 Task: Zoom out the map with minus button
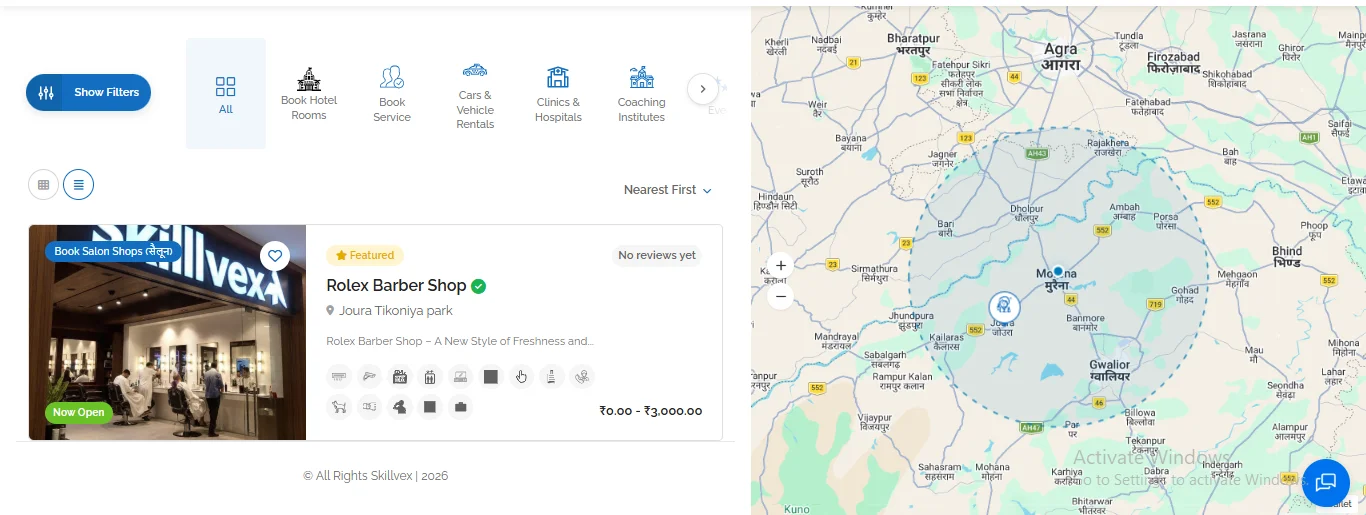click(x=781, y=296)
